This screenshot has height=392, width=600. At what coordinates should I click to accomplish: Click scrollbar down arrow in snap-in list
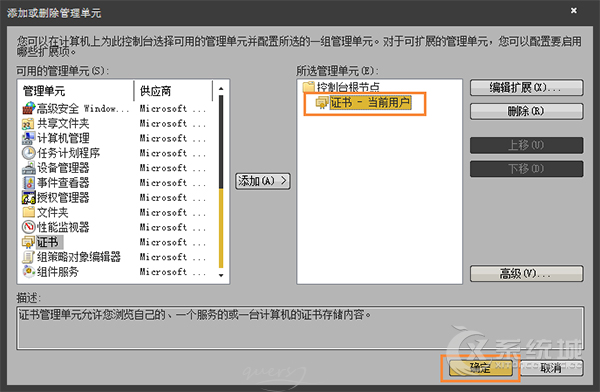(221, 275)
